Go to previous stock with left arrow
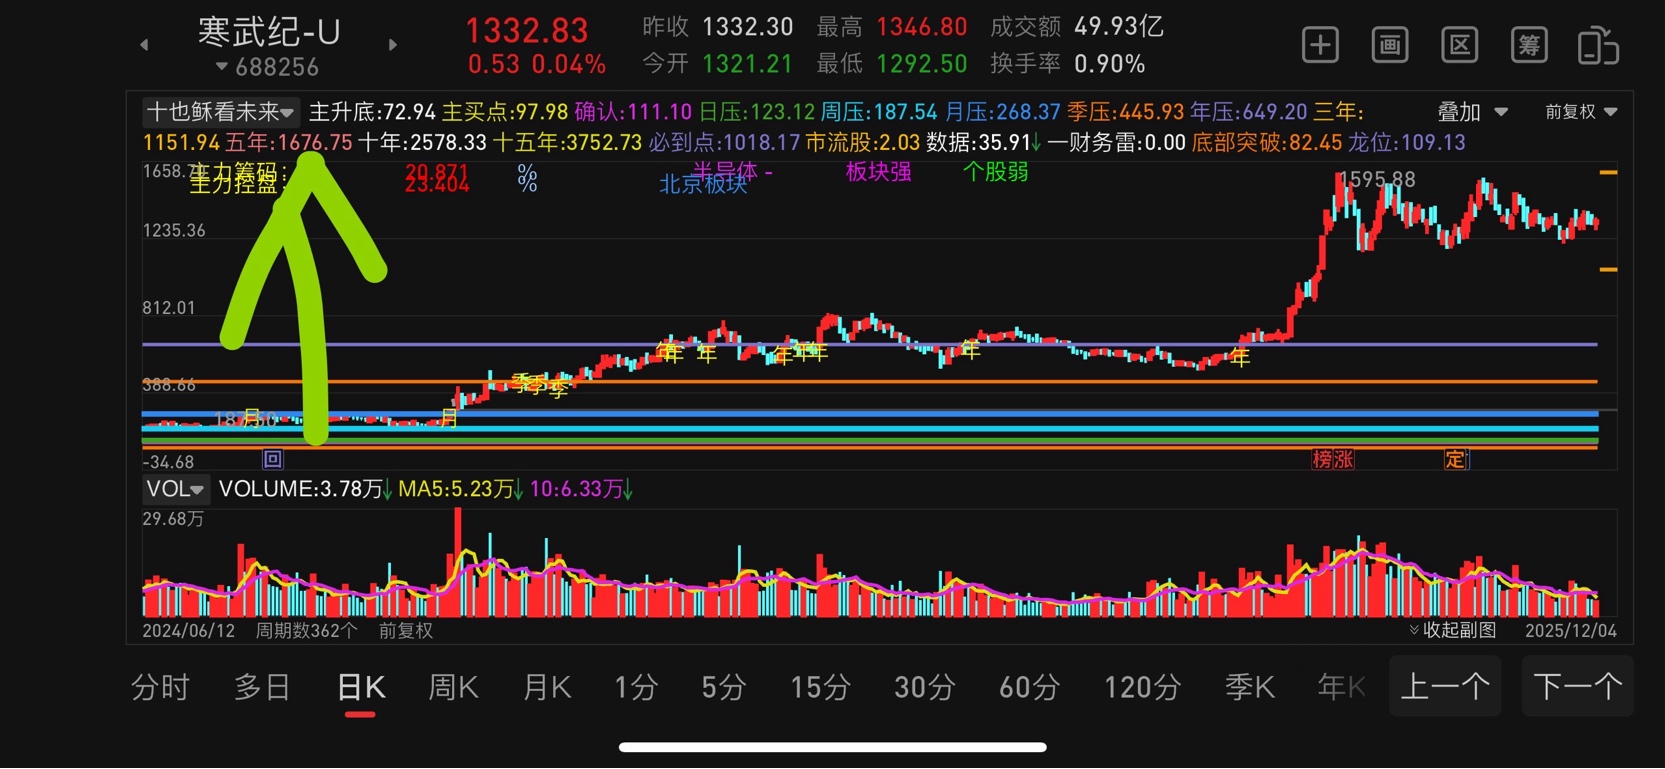 (144, 45)
